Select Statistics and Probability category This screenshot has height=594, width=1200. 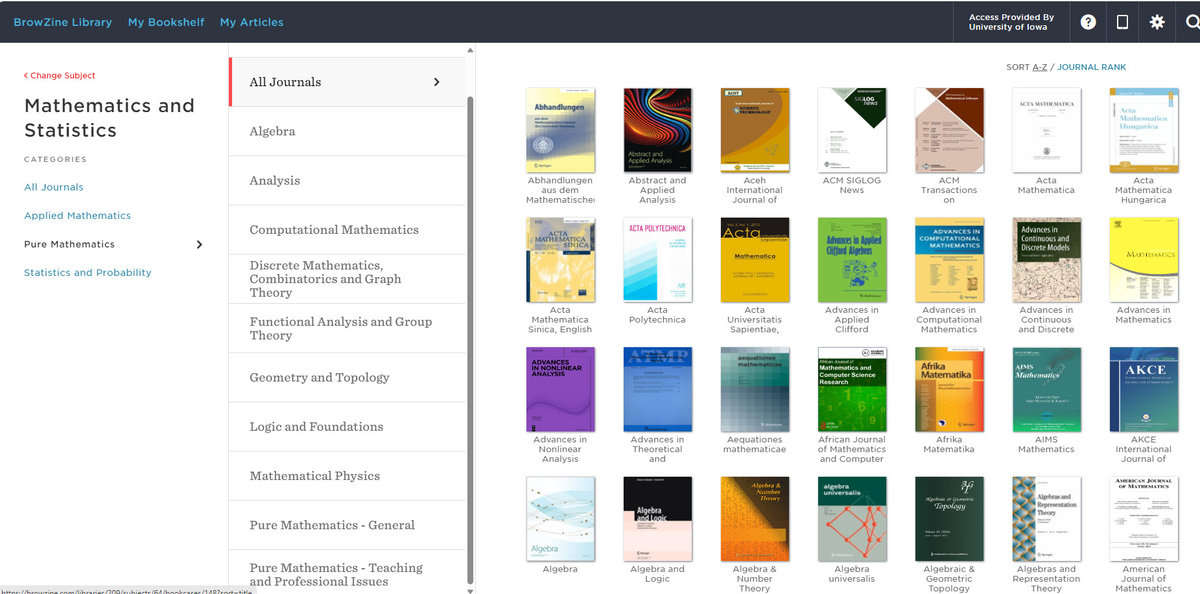(88, 273)
